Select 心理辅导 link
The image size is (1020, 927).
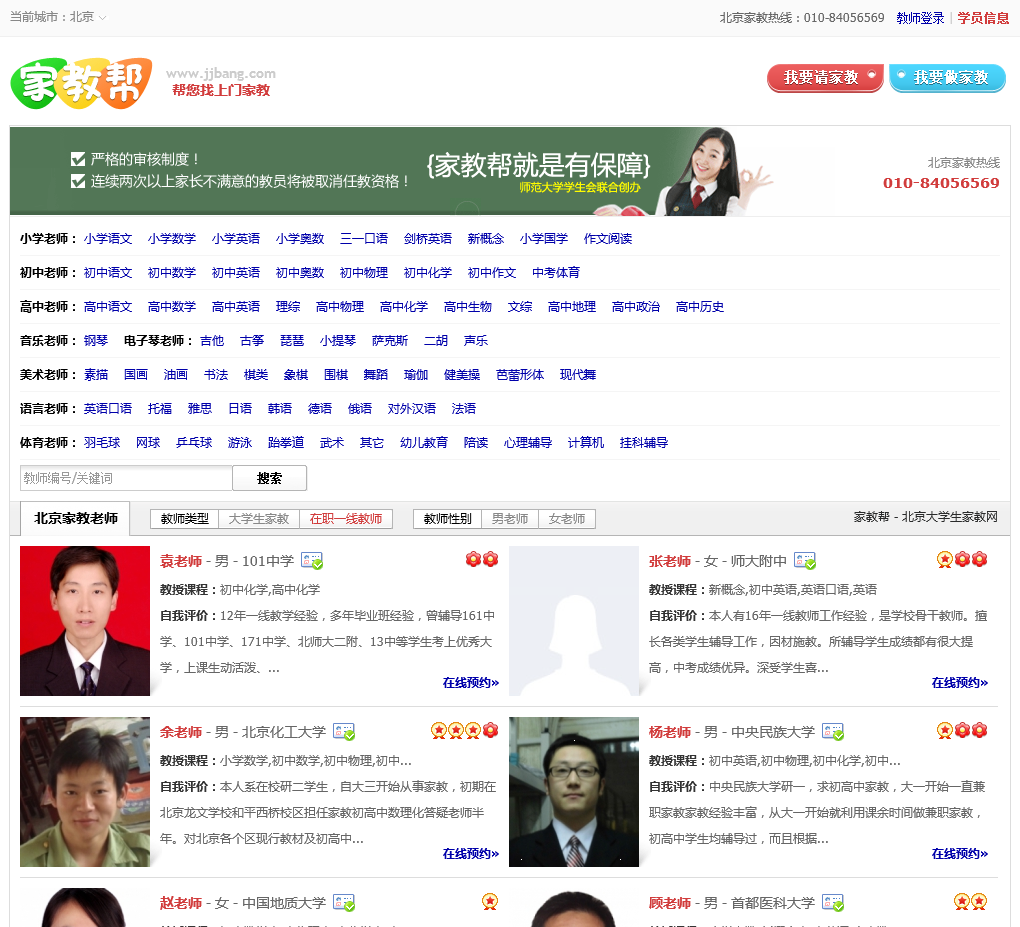click(528, 442)
